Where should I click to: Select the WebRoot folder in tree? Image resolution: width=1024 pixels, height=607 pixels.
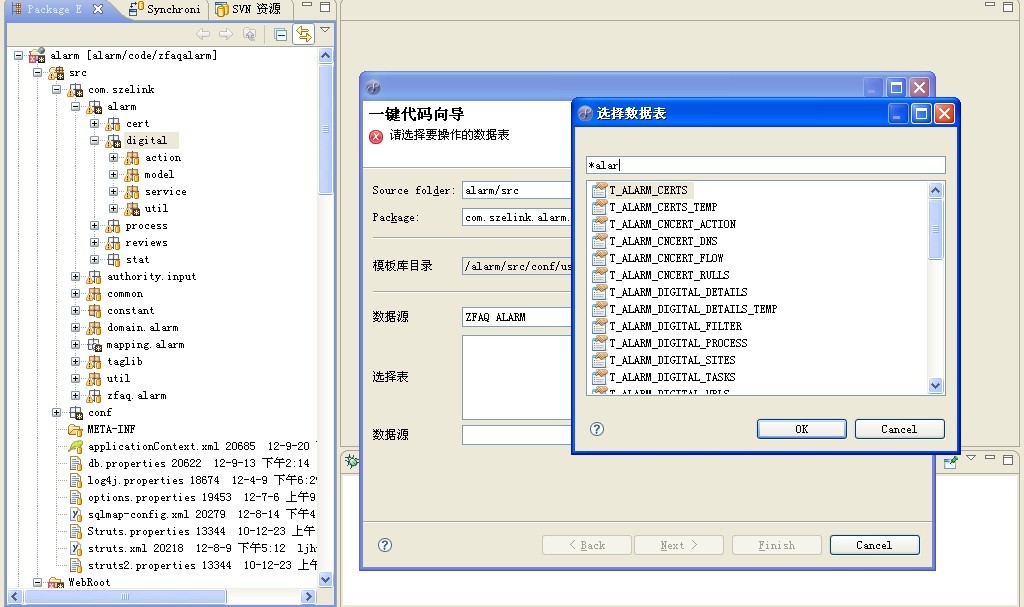(89, 582)
